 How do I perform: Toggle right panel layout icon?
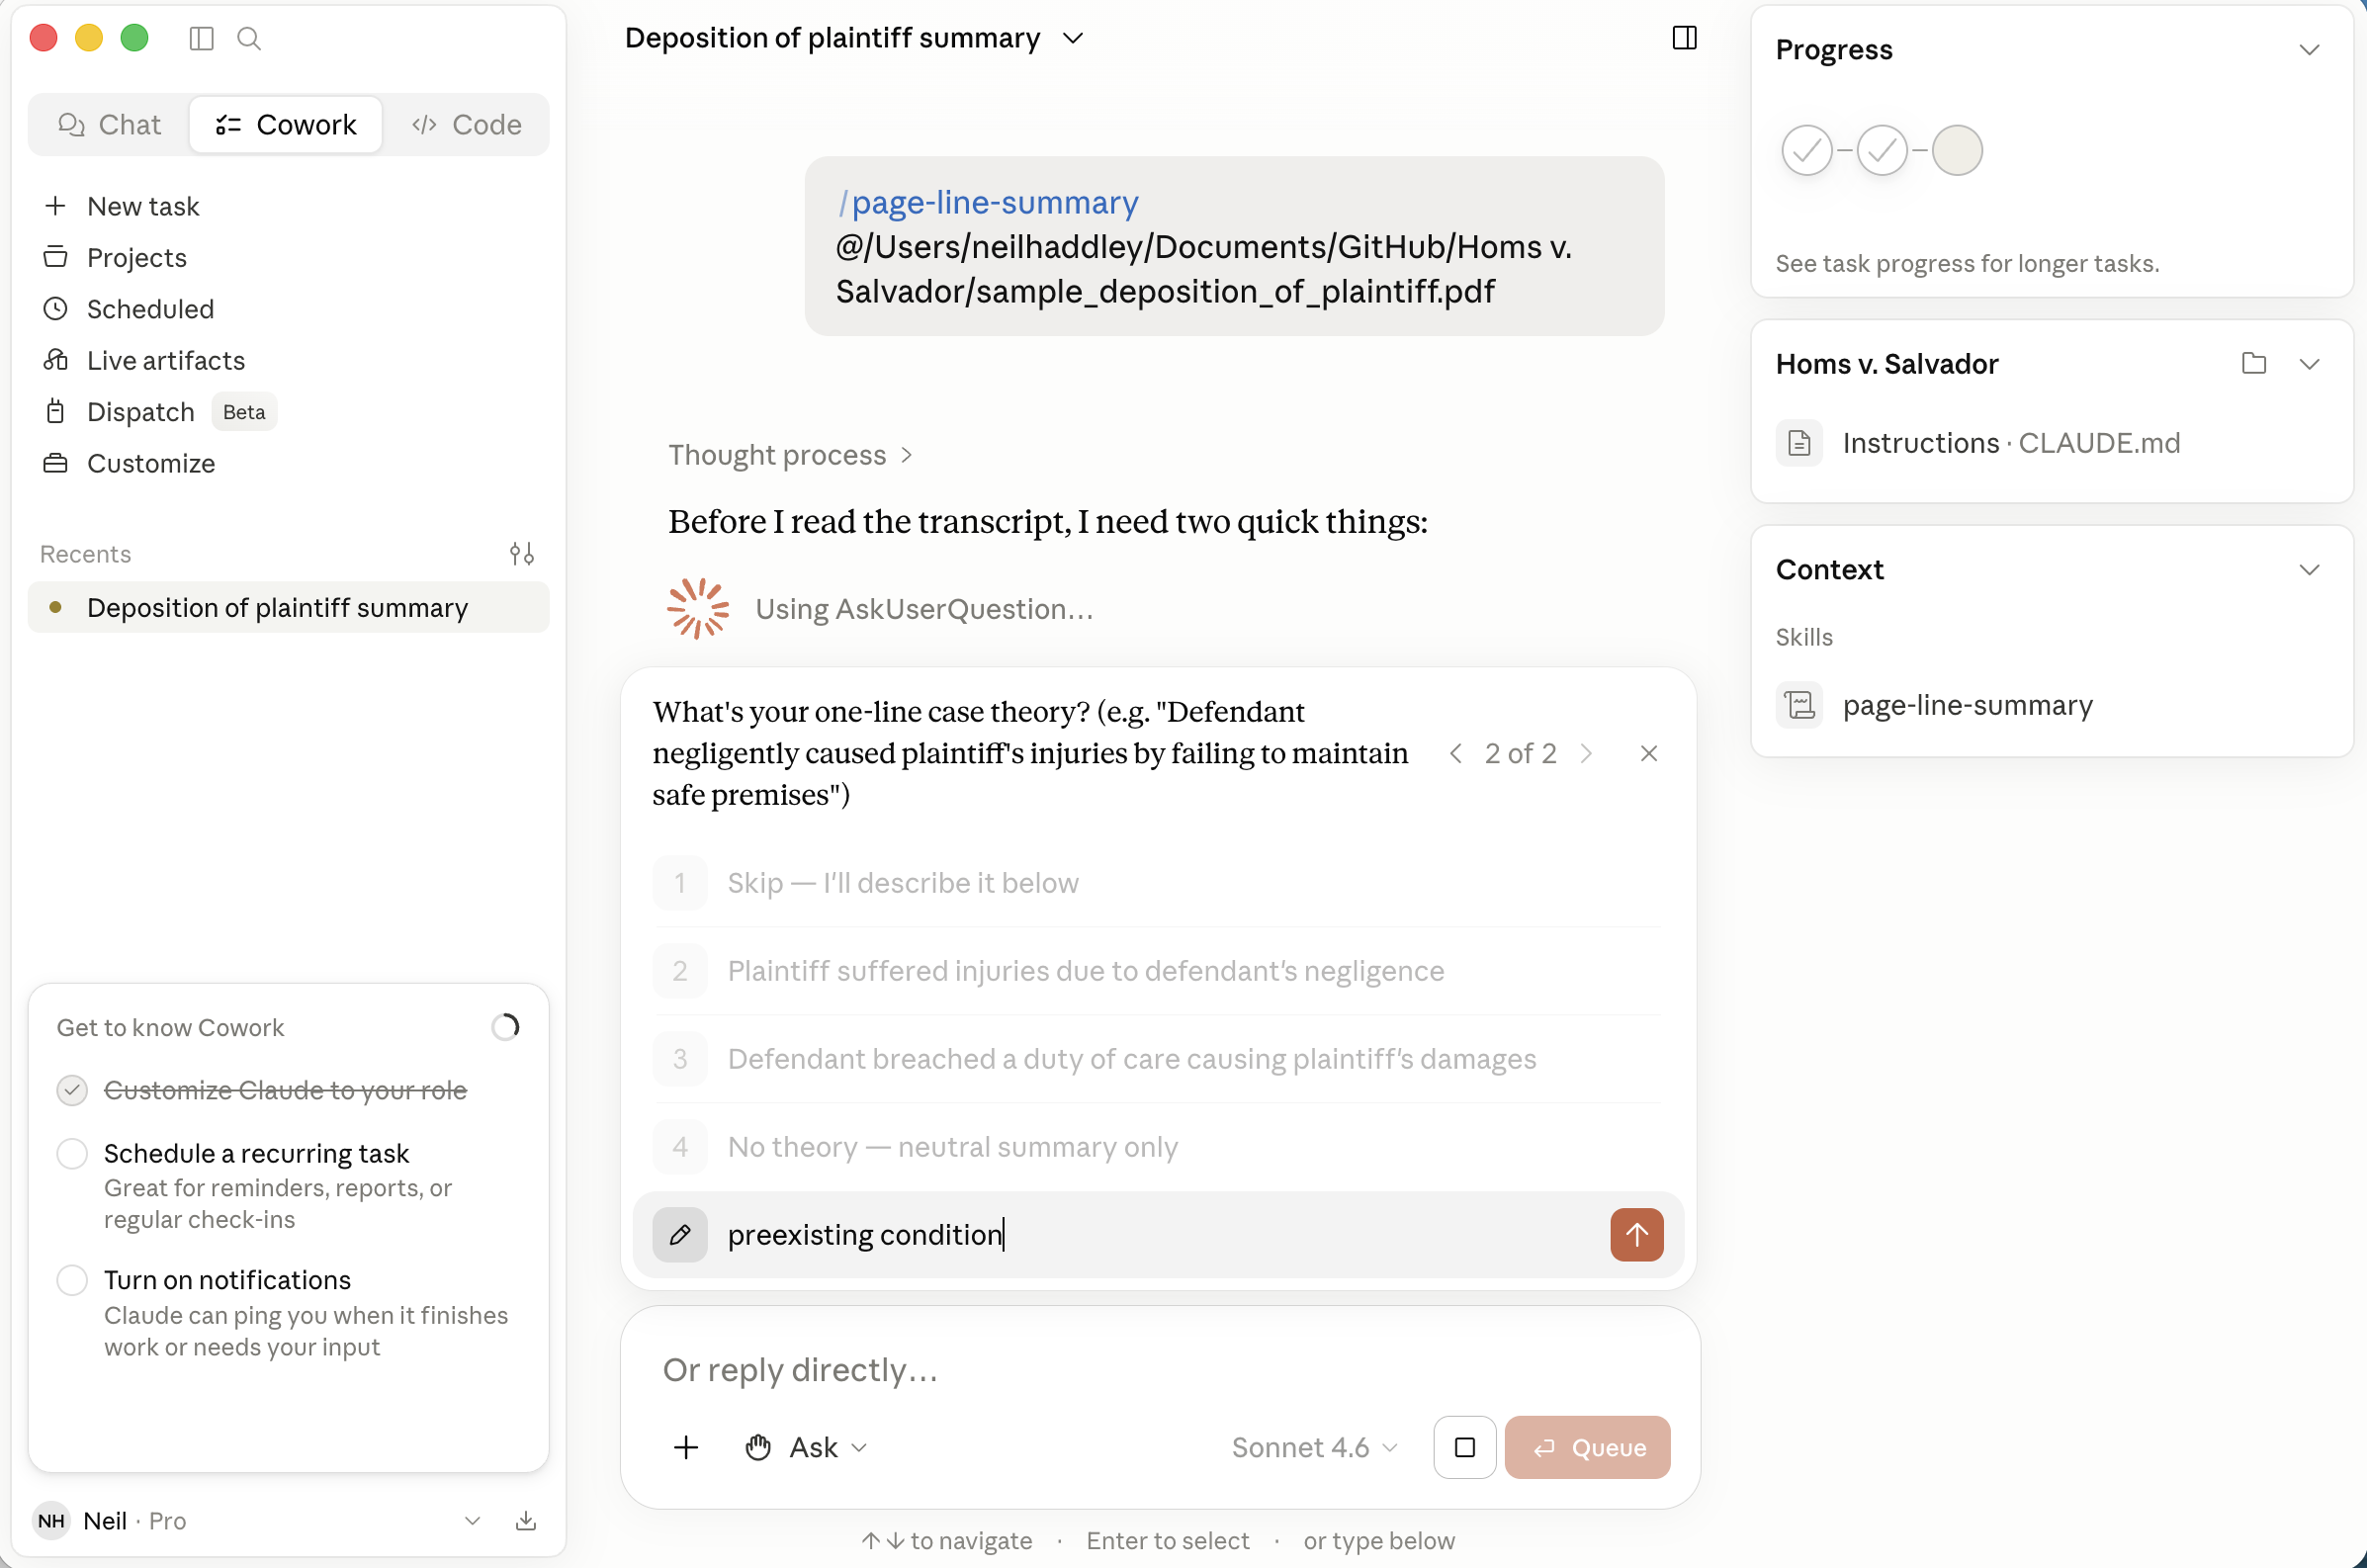[1684, 38]
